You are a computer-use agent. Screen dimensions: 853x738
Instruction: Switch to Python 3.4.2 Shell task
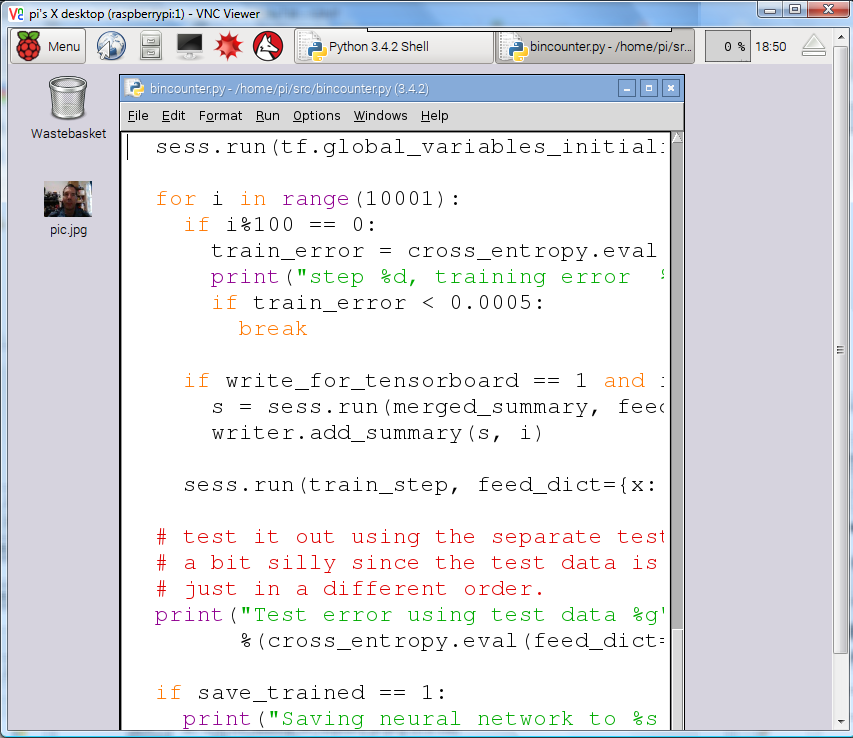(x=393, y=46)
